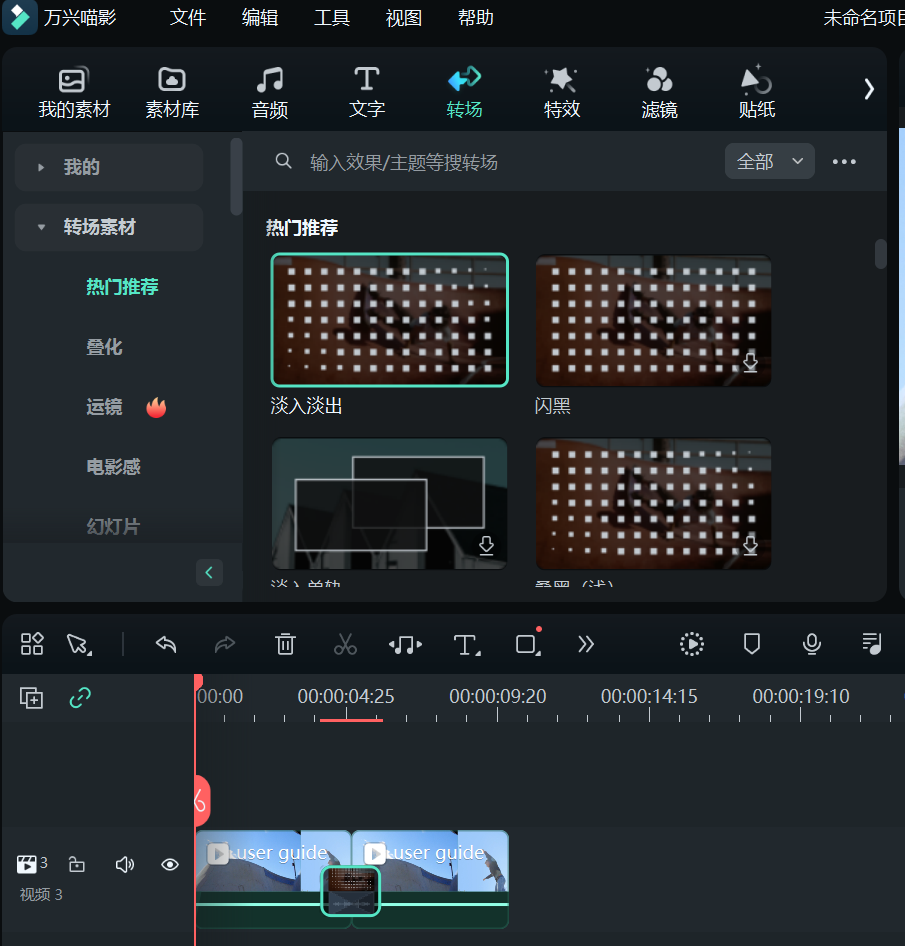The height and width of the screenshot is (946, 905).
Task: Switch to the 滤镜 tab
Action: point(659,90)
